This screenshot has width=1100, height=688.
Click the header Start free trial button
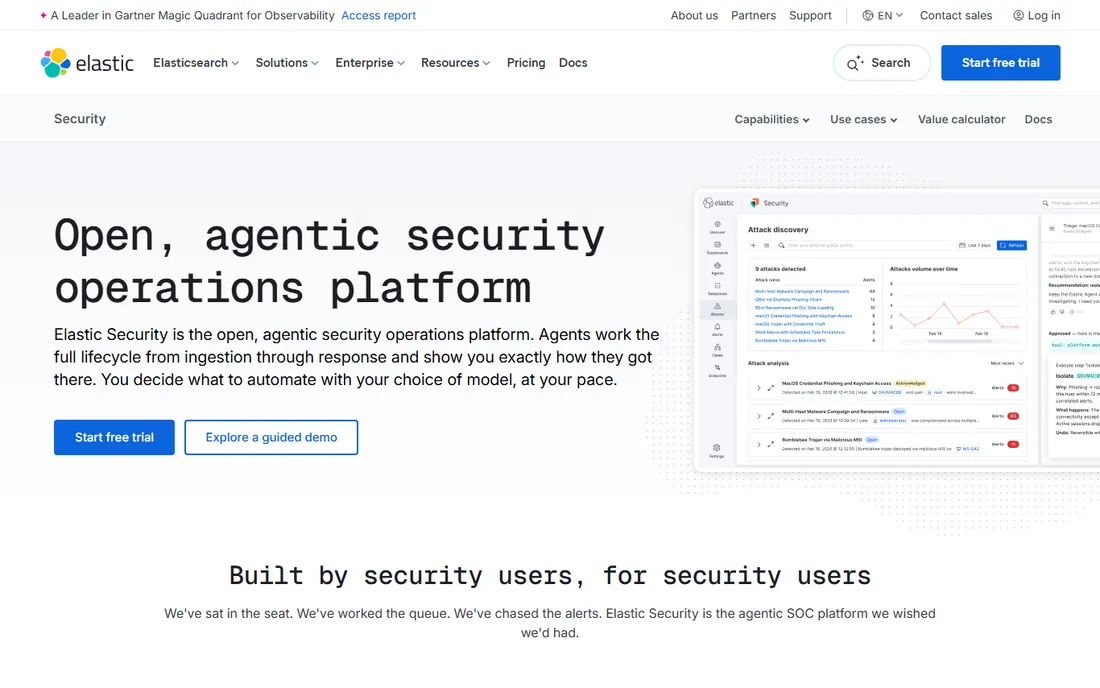tap(1000, 63)
